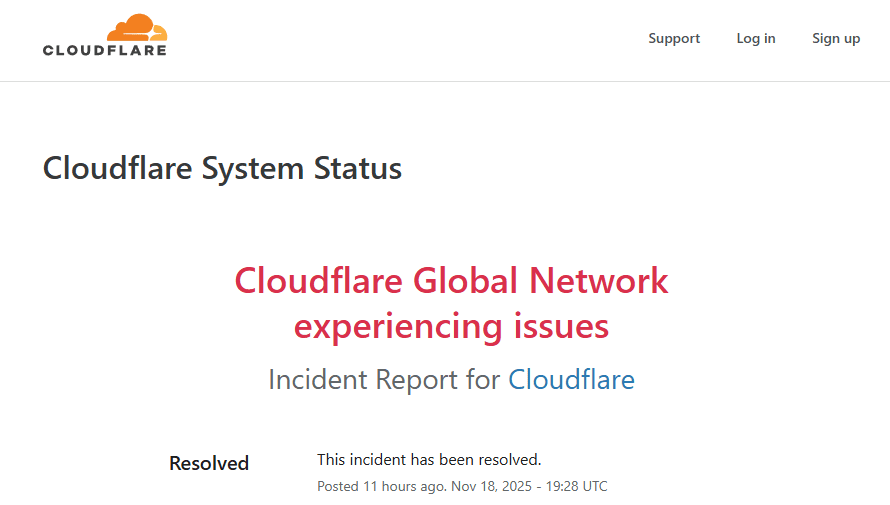Follow the blue Cloudflare incident report link

(571, 380)
